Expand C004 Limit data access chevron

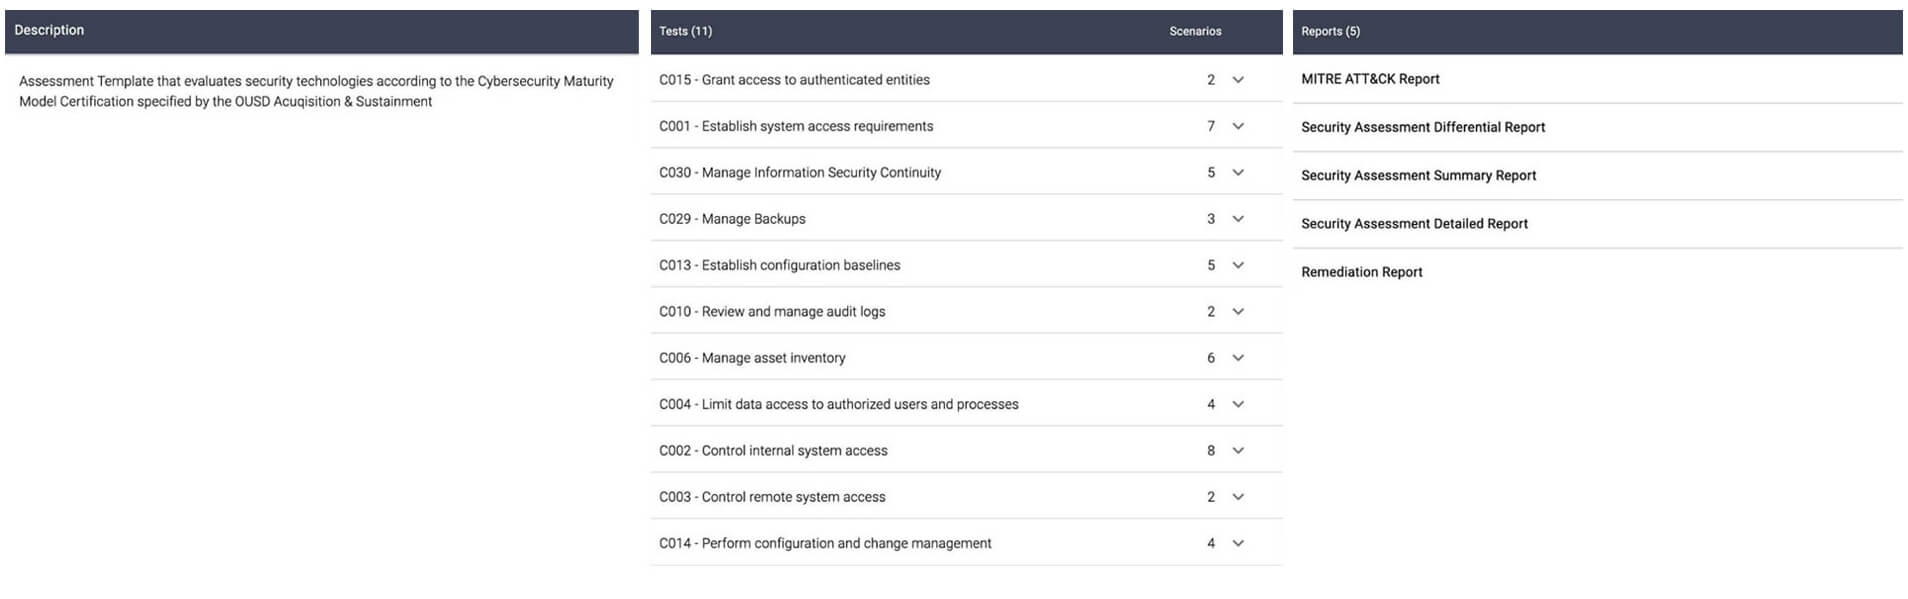[1238, 404]
